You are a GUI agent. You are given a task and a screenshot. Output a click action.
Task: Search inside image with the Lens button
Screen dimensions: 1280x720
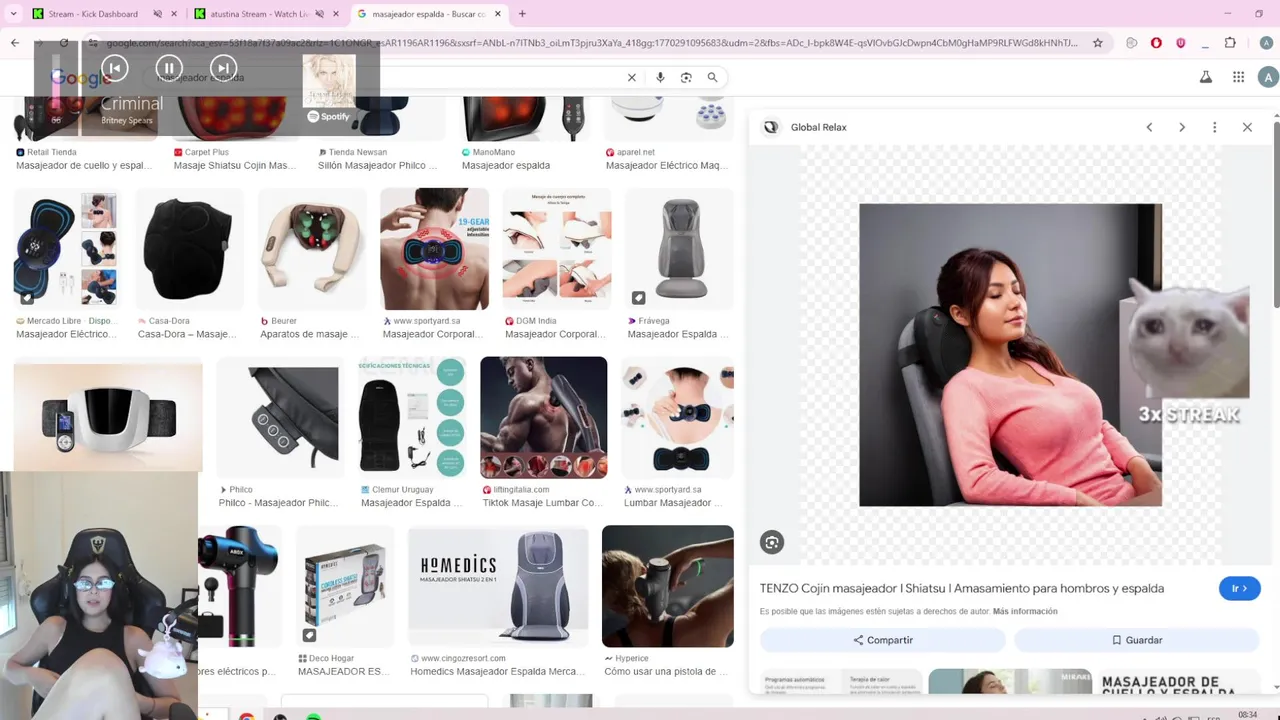pyautogui.click(x=772, y=542)
